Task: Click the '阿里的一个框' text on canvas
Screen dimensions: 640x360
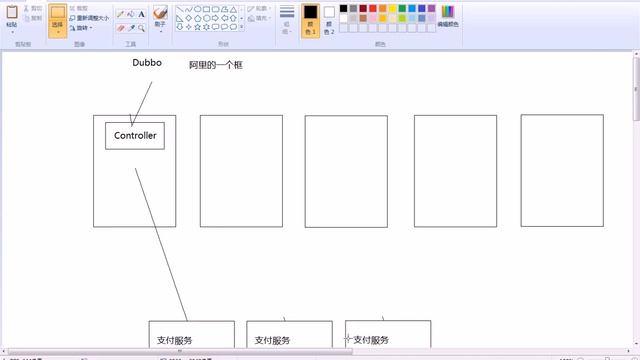Action: point(216,65)
